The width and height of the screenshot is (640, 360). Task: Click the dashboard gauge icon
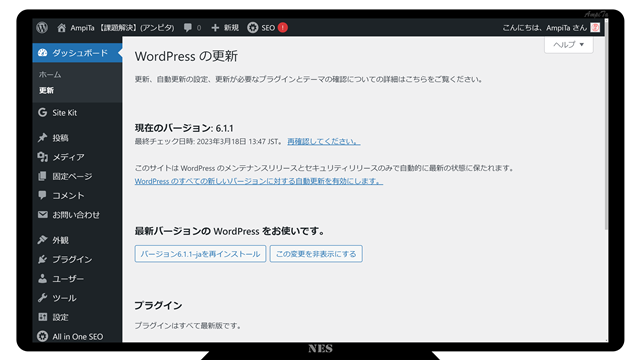tap(42, 53)
